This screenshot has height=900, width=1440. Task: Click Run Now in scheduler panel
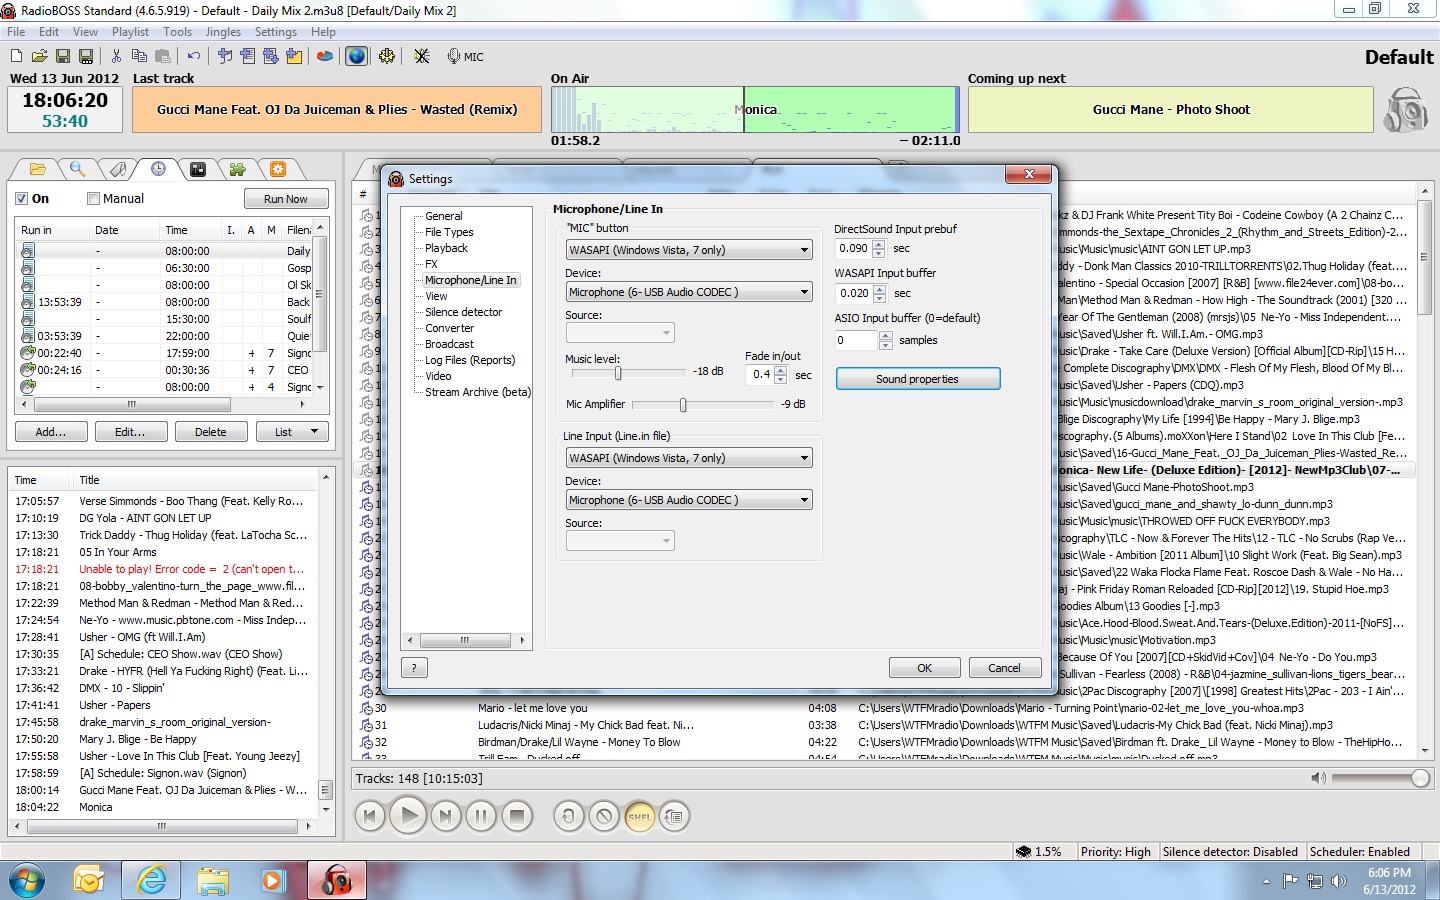[285, 199]
